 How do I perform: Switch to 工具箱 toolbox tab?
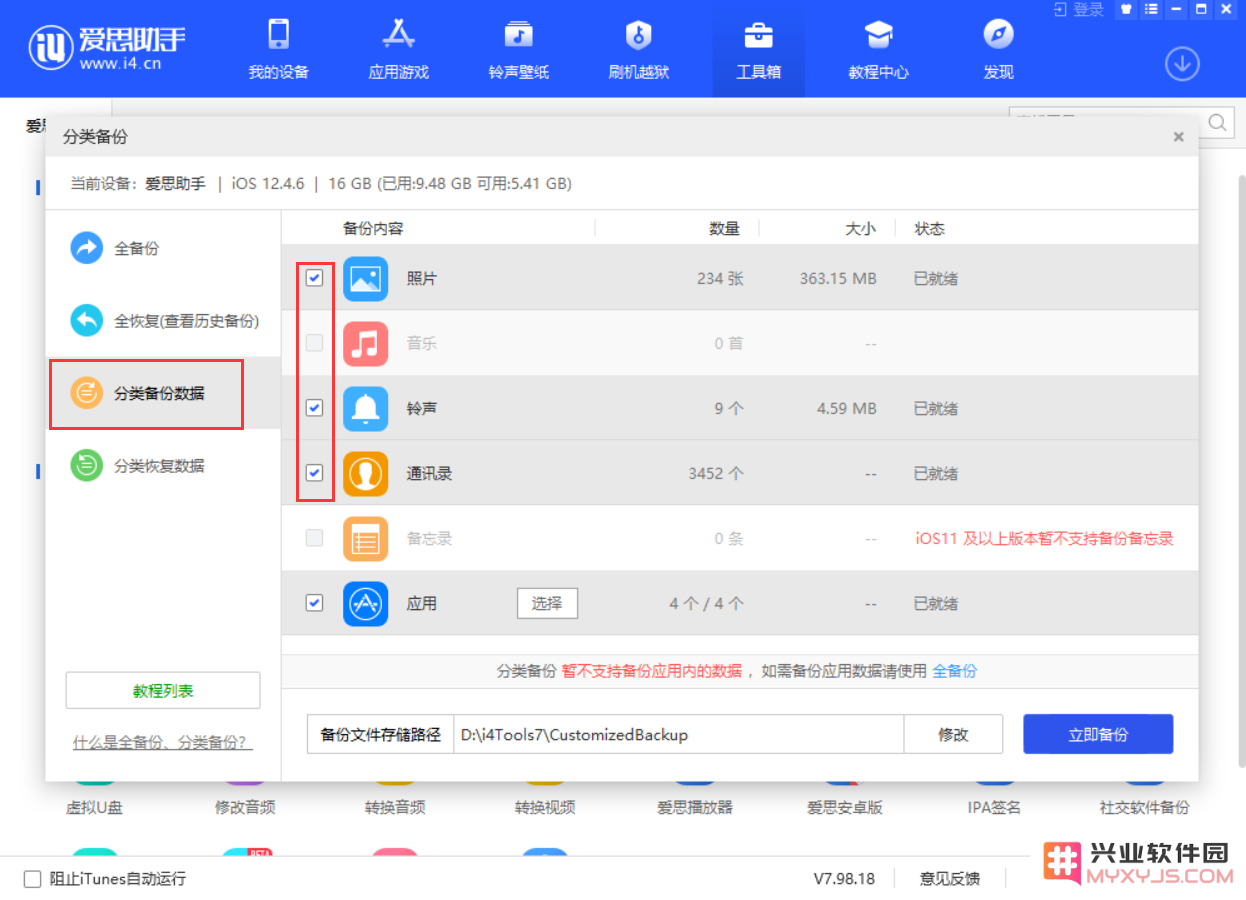[758, 49]
